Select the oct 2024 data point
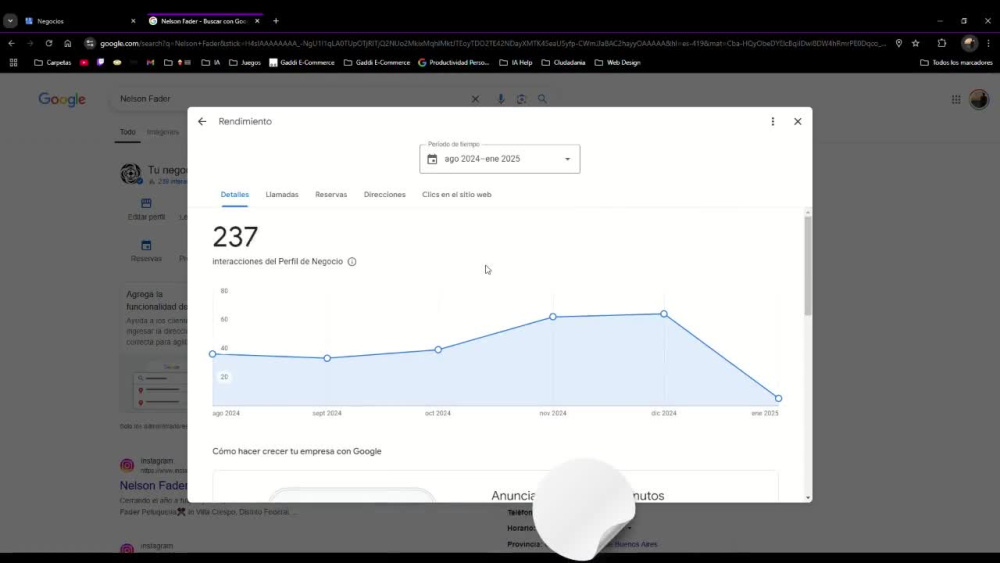 (x=438, y=349)
